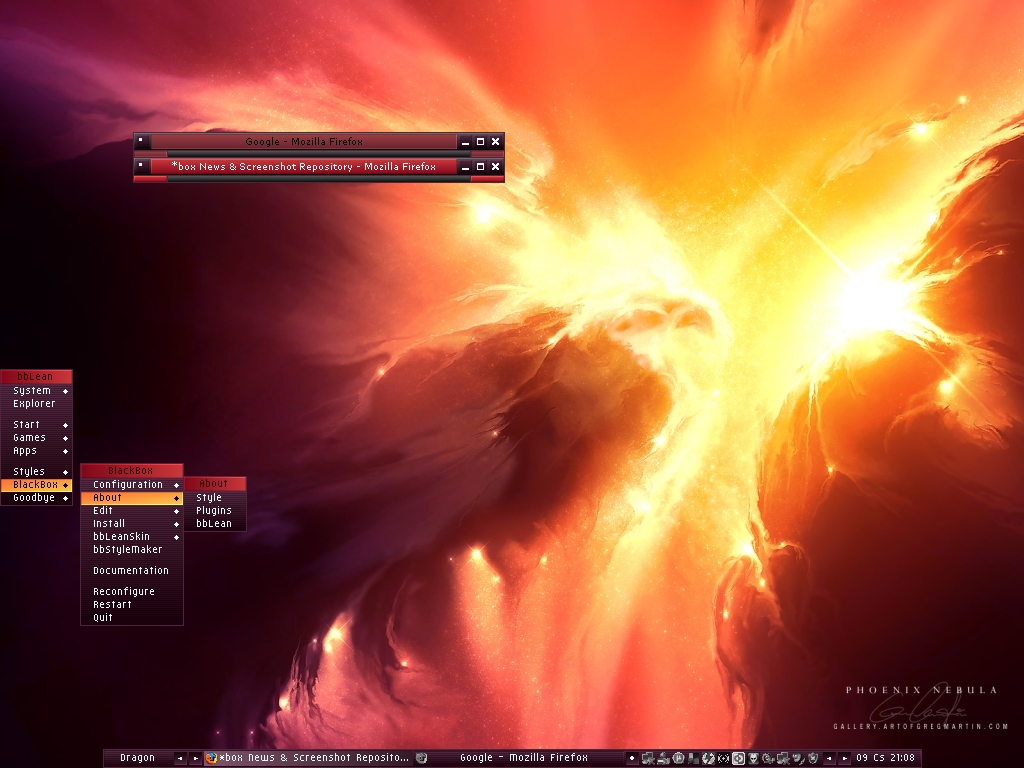The width and height of the screenshot is (1024, 768).
Task: Click the left arrow beside the taskbar clock
Action: coord(829,758)
